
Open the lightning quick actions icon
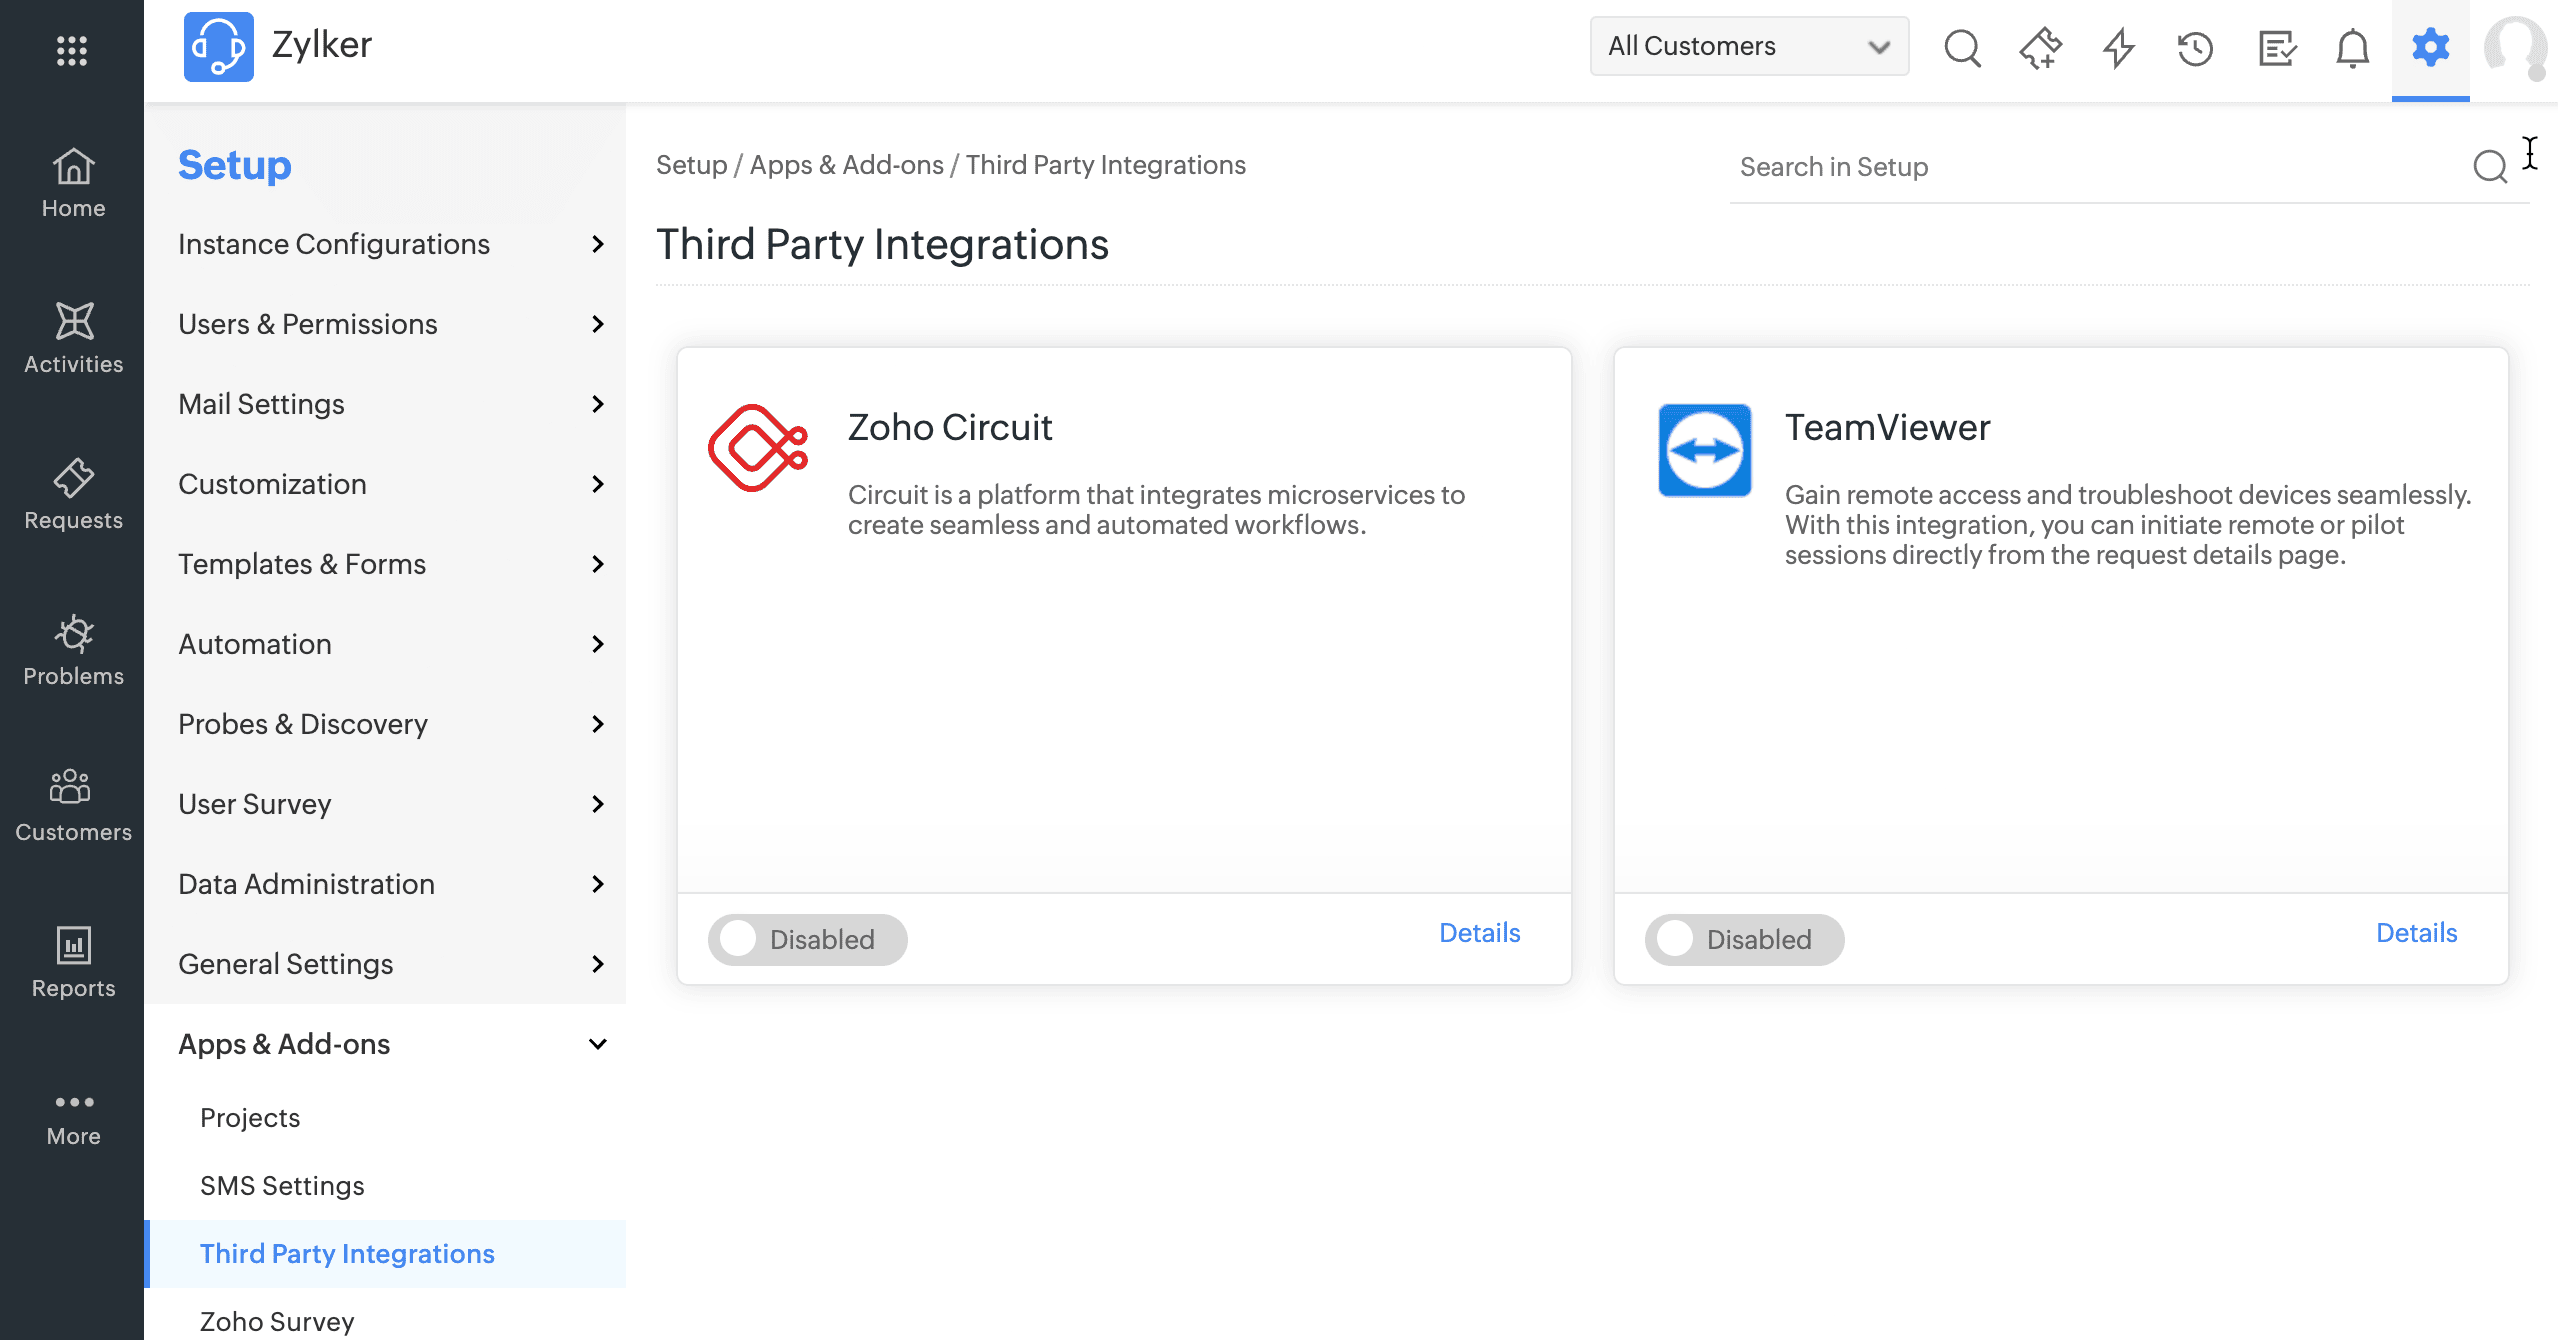pyautogui.click(x=2117, y=47)
